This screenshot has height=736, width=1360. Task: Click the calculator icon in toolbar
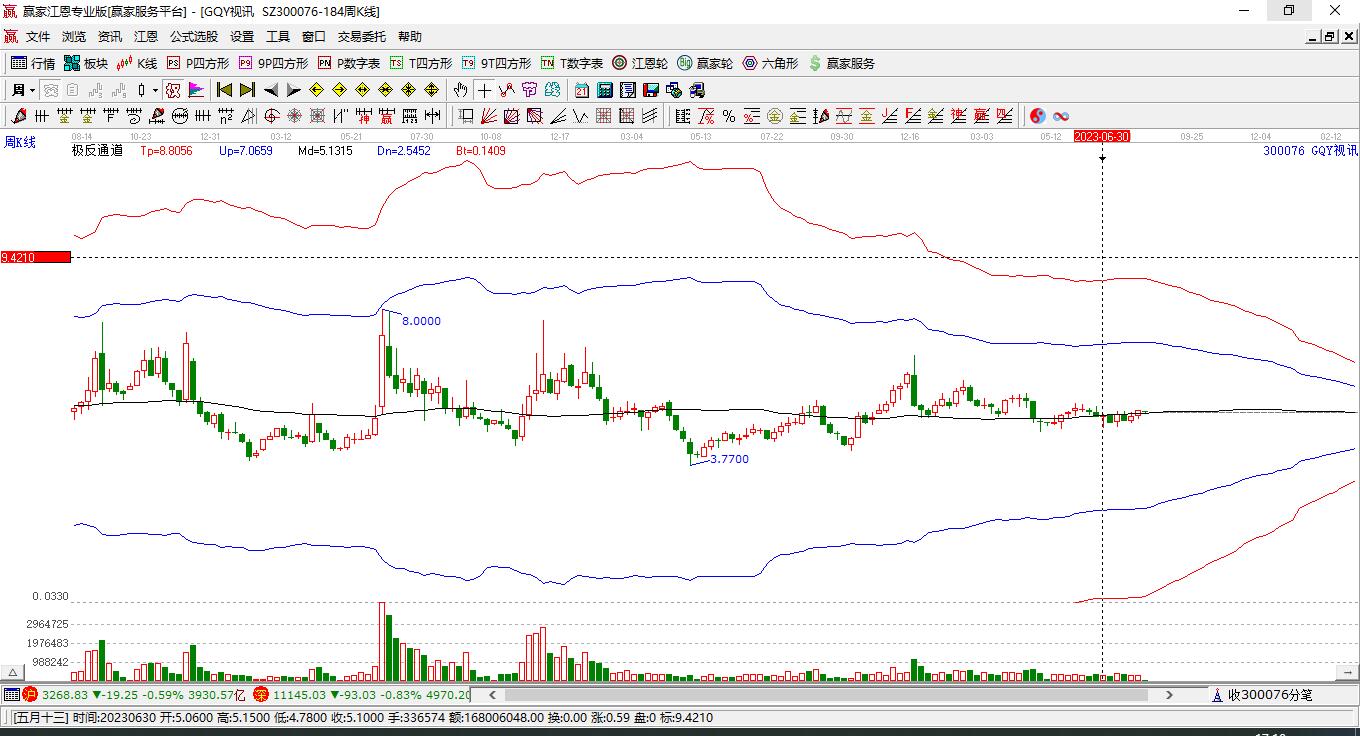pos(604,90)
